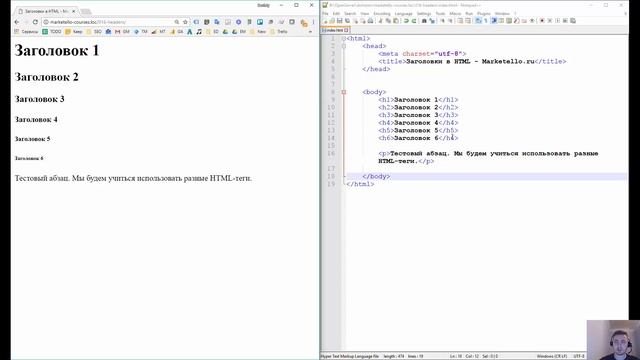This screenshot has height=360, width=640.
Task: Click the magnifier zoom icon in address bar
Action: tap(176, 22)
